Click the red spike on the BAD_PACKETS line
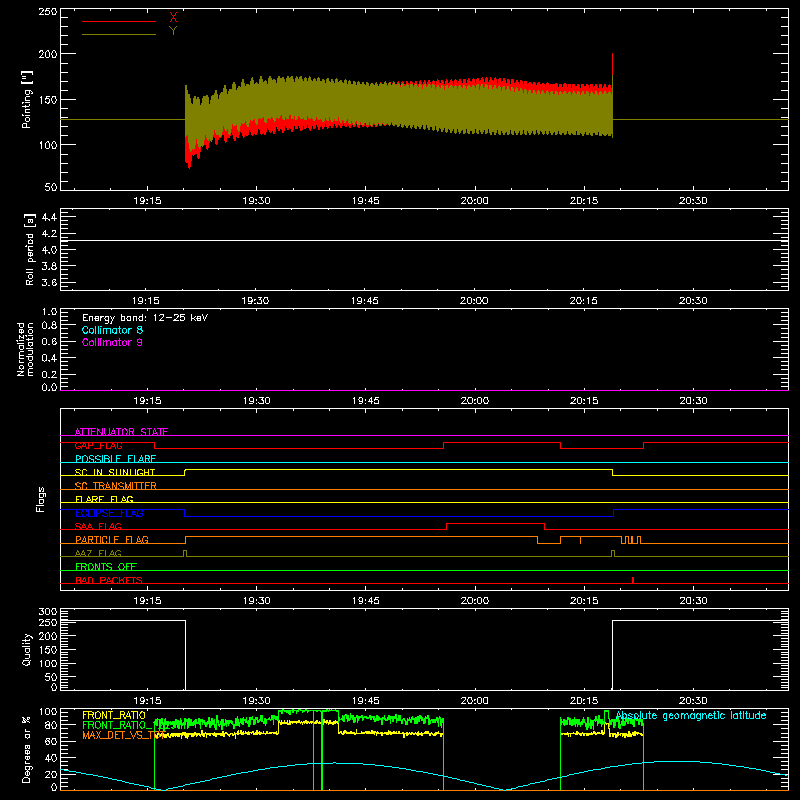800x800 pixels. [x=633, y=580]
